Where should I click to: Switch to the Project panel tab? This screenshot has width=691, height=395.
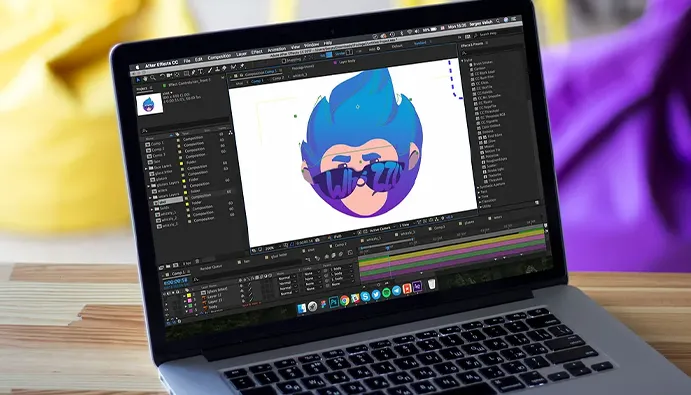point(141,89)
